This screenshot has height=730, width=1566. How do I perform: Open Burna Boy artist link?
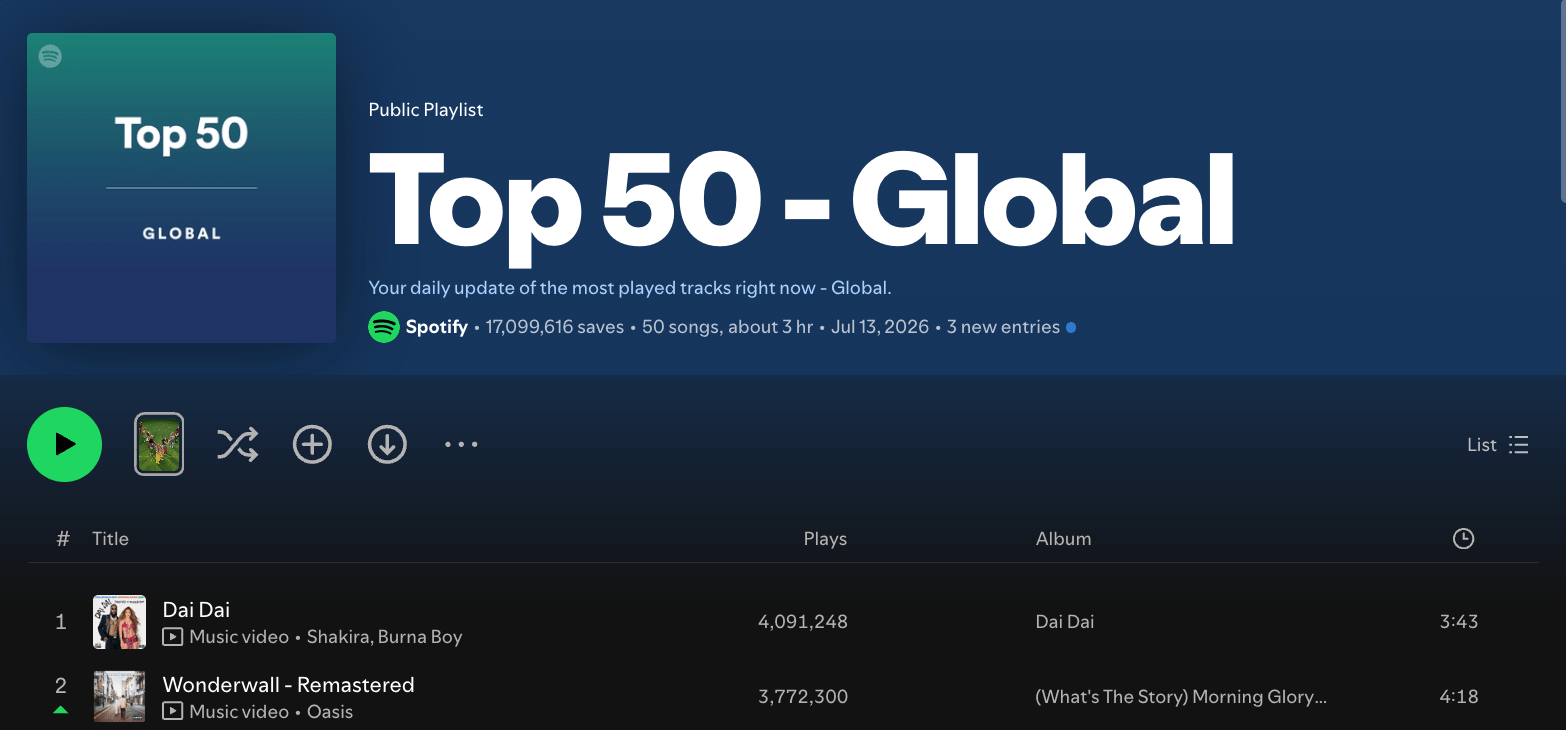pyautogui.click(x=420, y=637)
